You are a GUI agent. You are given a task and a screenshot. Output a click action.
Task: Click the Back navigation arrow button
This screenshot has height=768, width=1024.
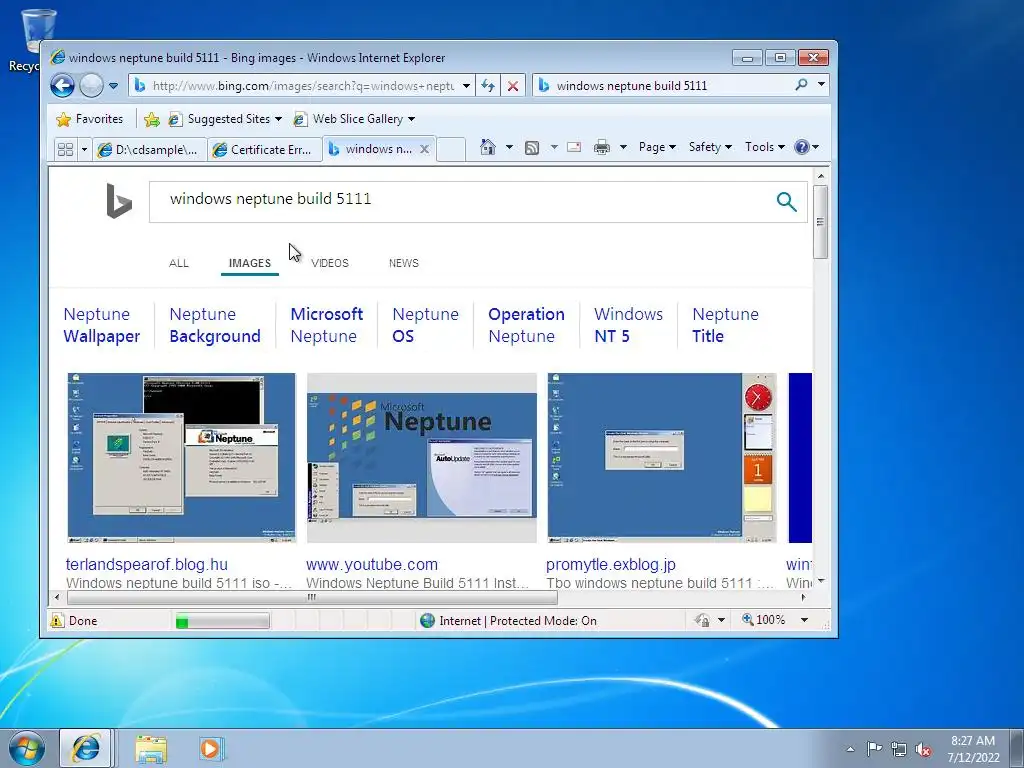tap(63, 86)
